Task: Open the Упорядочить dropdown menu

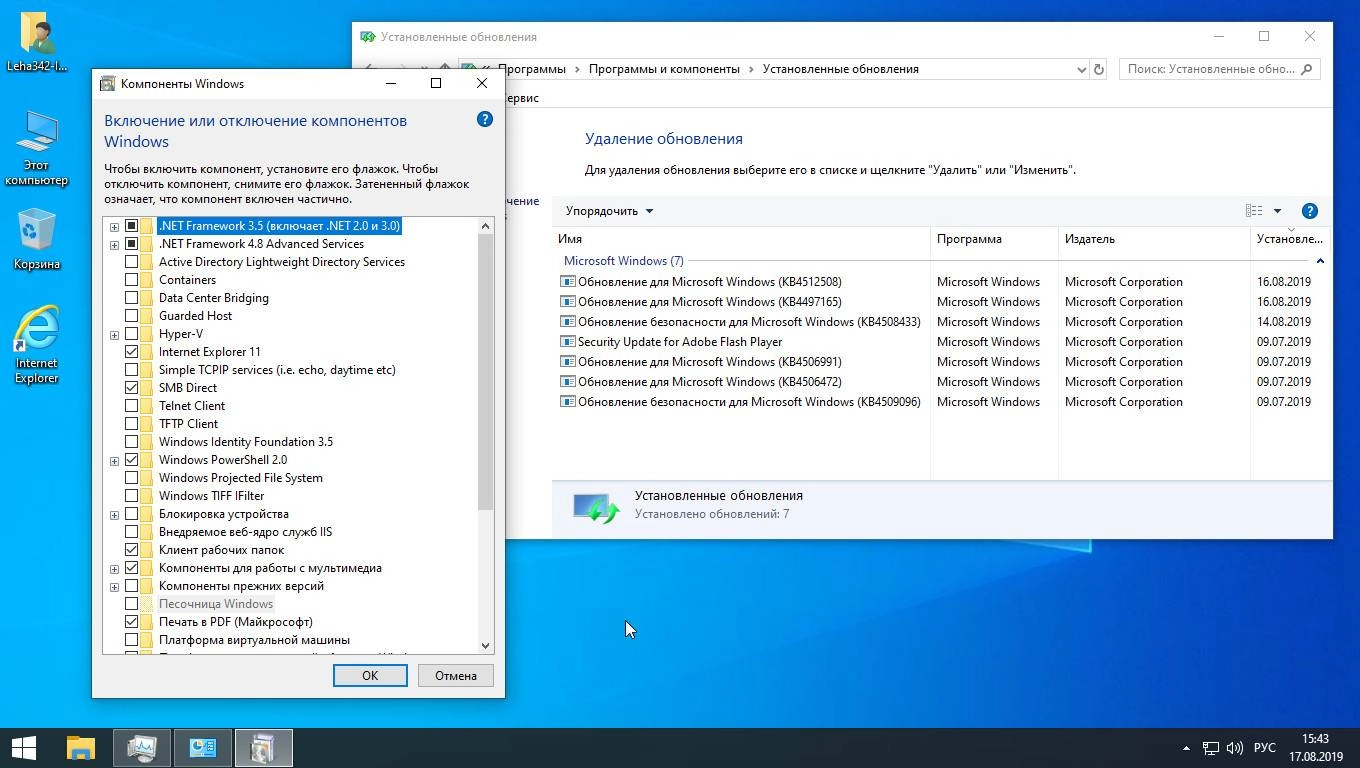Action: tap(609, 211)
